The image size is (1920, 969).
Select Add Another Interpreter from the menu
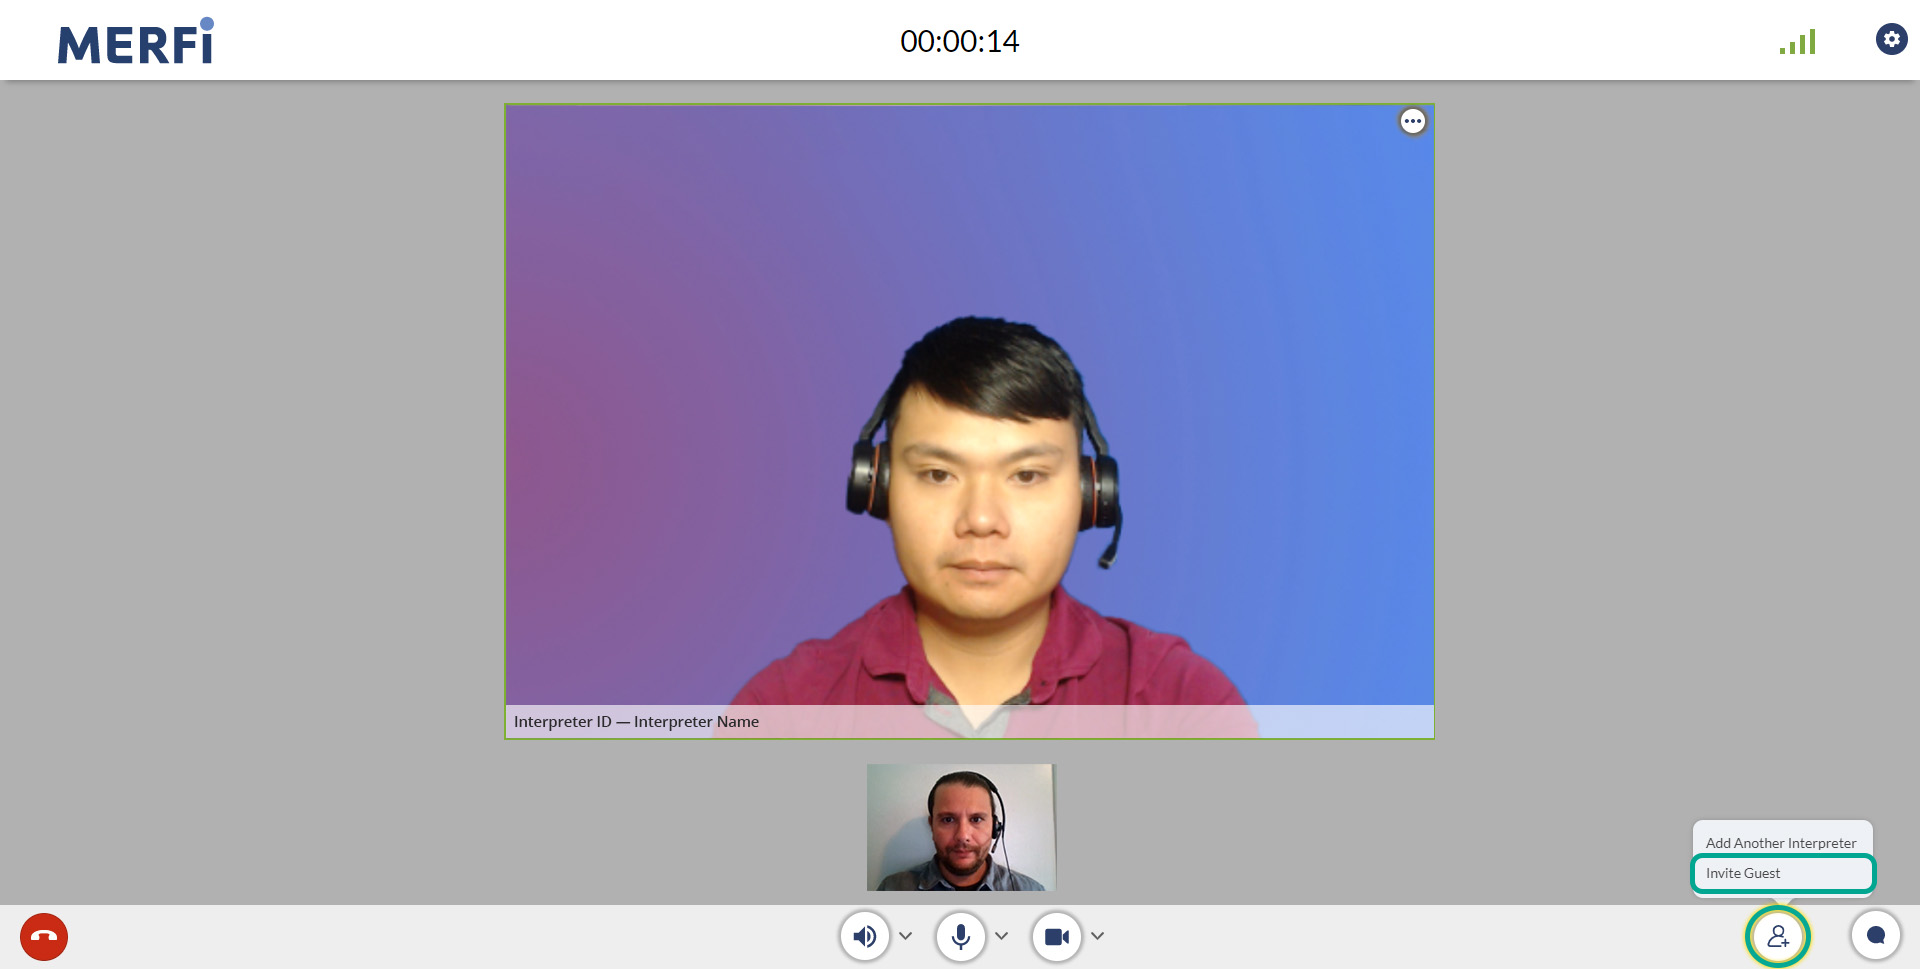1781,843
